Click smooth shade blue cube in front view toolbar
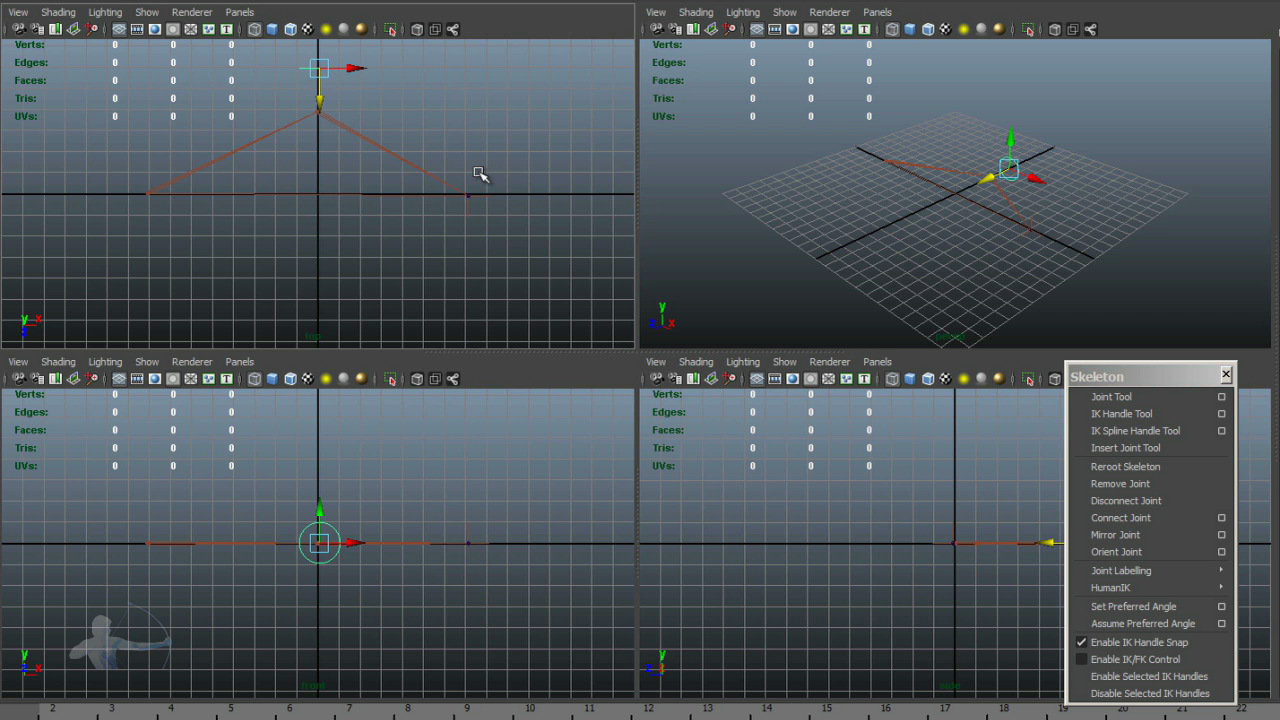The height and width of the screenshot is (720, 1280). [272, 379]
